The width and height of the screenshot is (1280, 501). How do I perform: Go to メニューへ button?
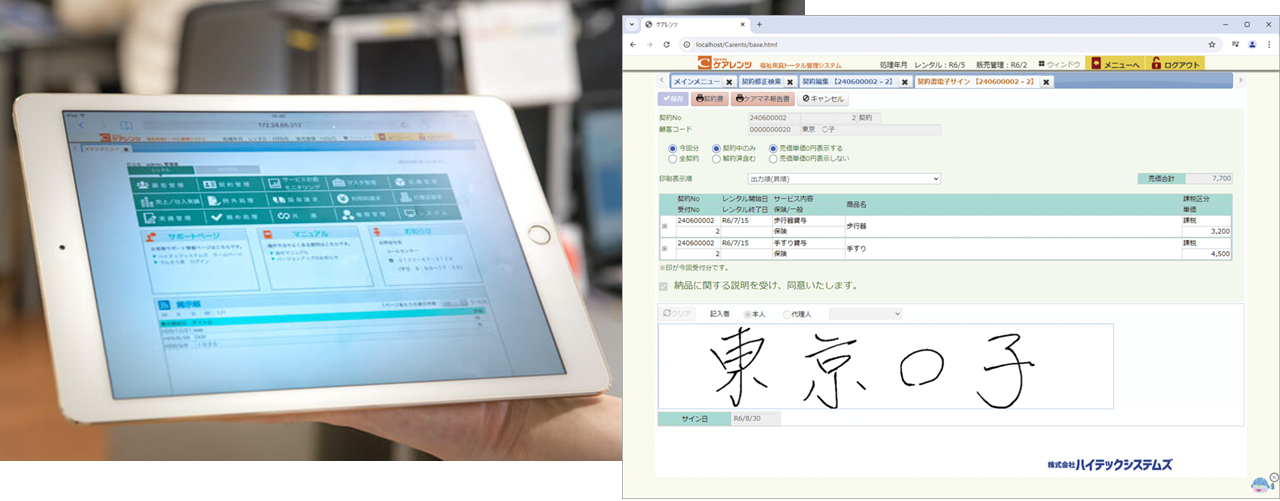point(1115,64)
